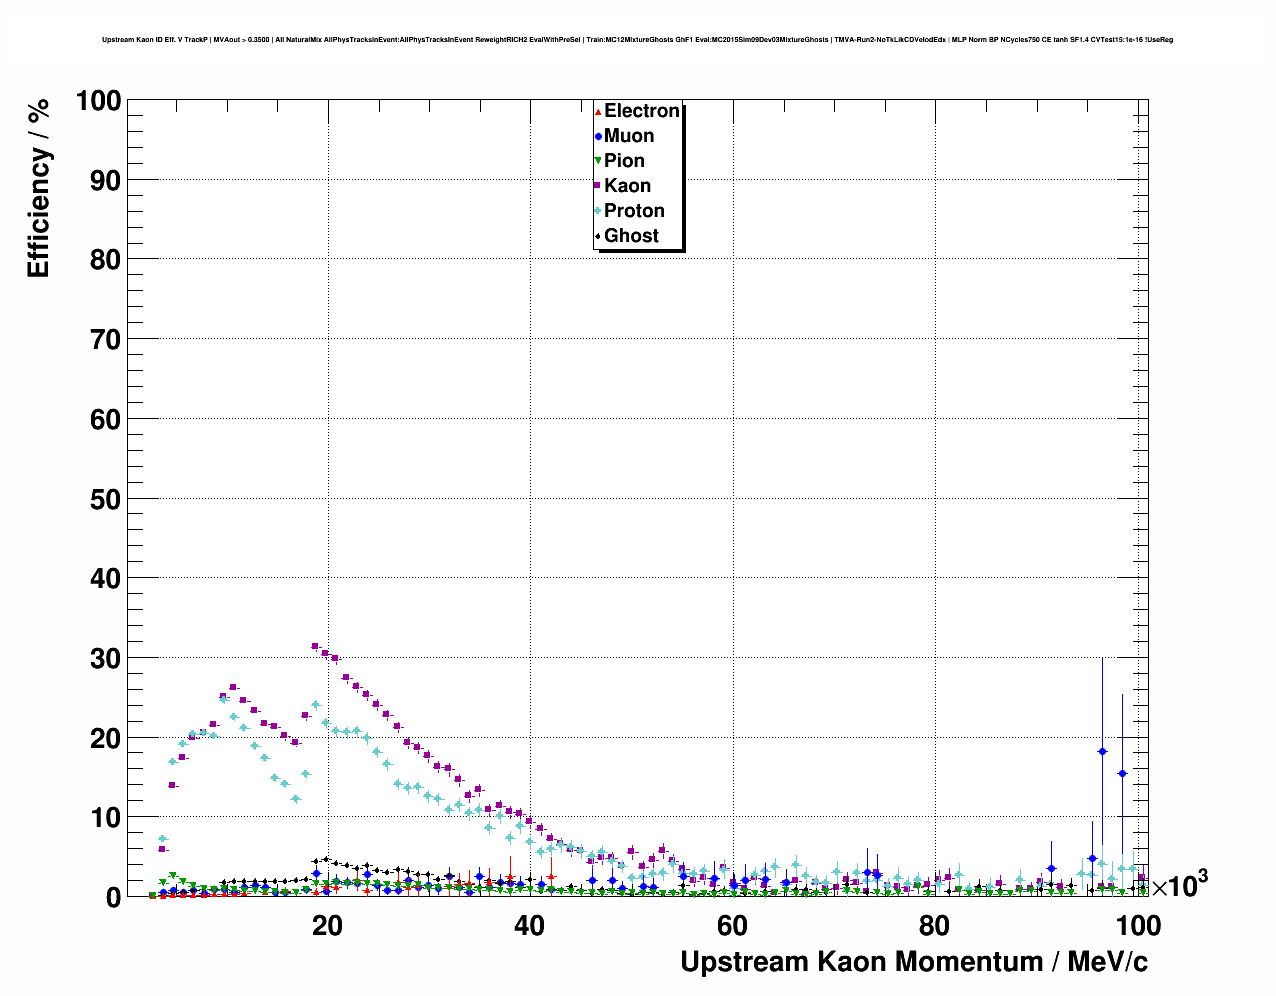Click the blue Muon circle legend marker

coord(598,136)
